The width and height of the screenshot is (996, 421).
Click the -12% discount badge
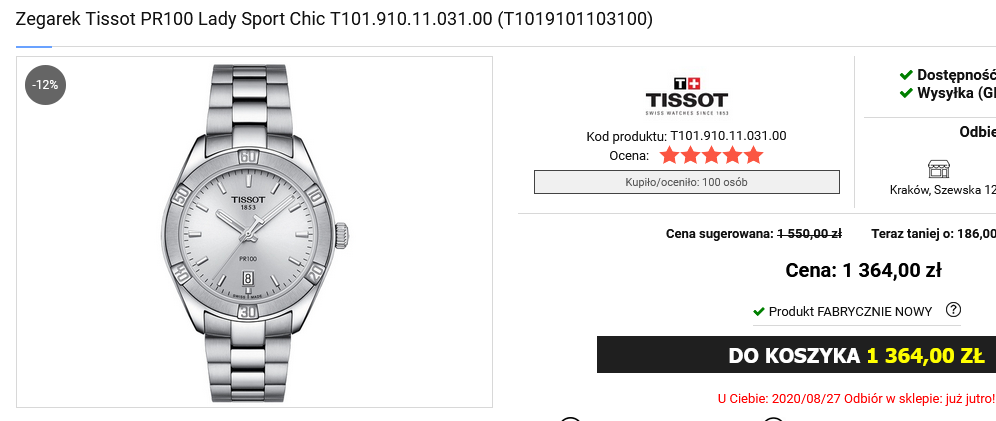[x=45, y=84]
